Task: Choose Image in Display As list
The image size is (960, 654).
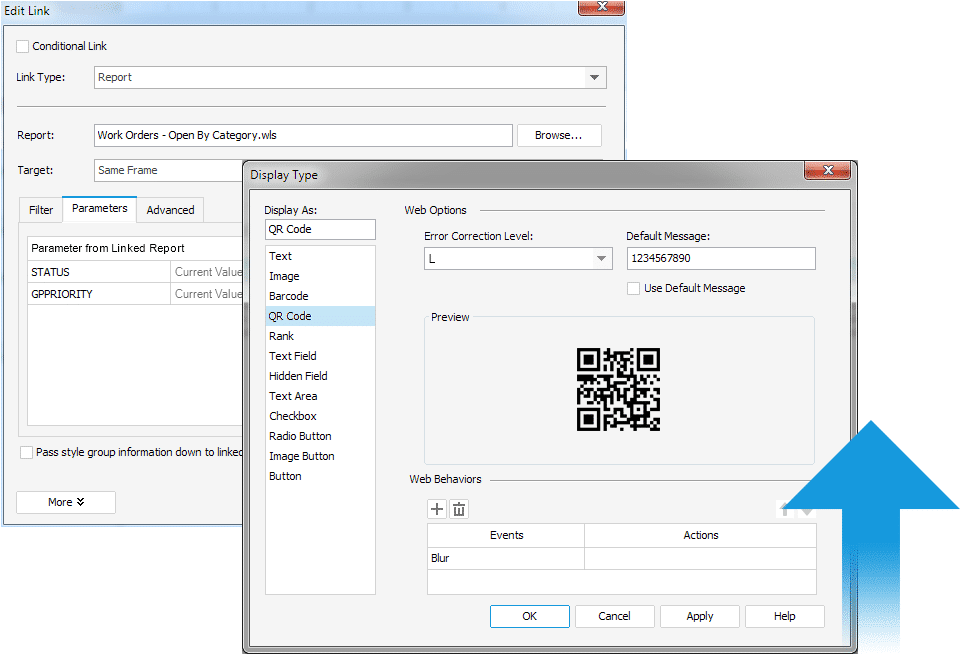Action: coord(320,276)
